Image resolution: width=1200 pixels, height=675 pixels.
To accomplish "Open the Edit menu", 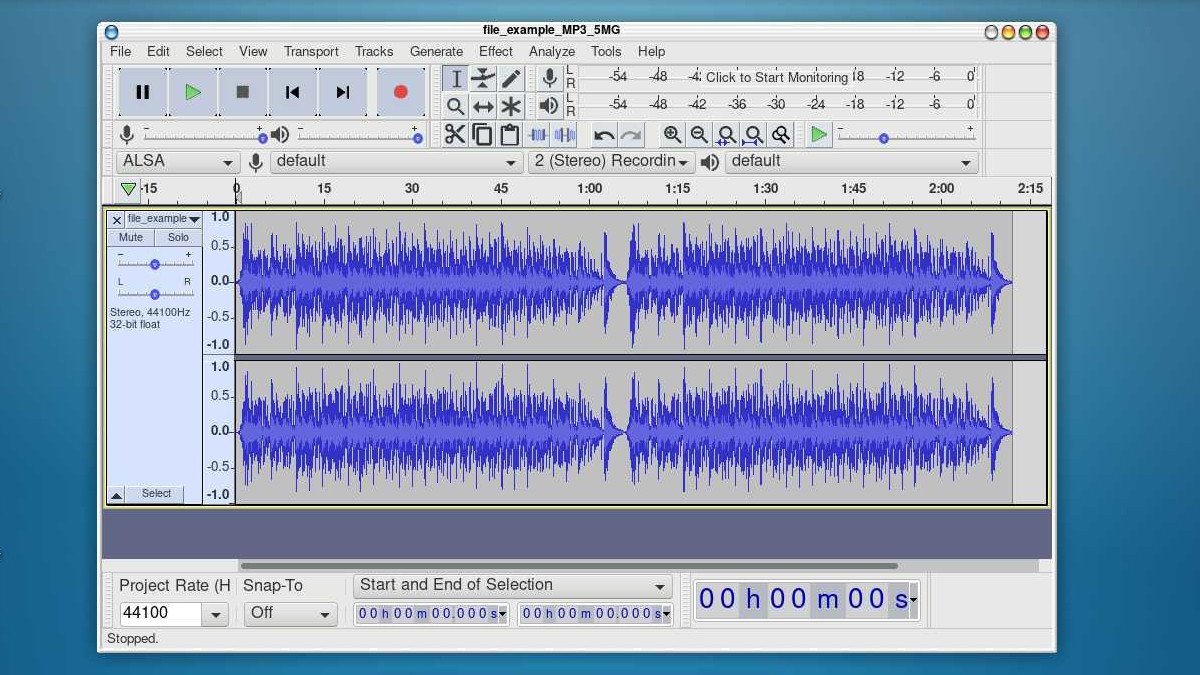I will tap(158, 51).
